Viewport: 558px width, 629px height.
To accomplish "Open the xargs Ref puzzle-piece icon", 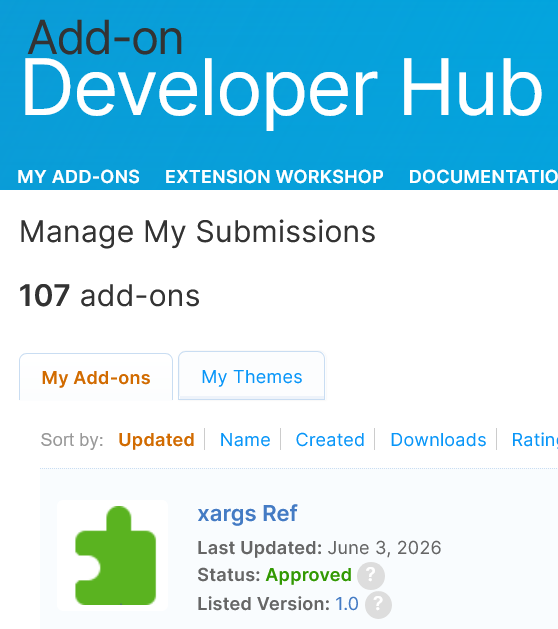I will pos(113,556).
